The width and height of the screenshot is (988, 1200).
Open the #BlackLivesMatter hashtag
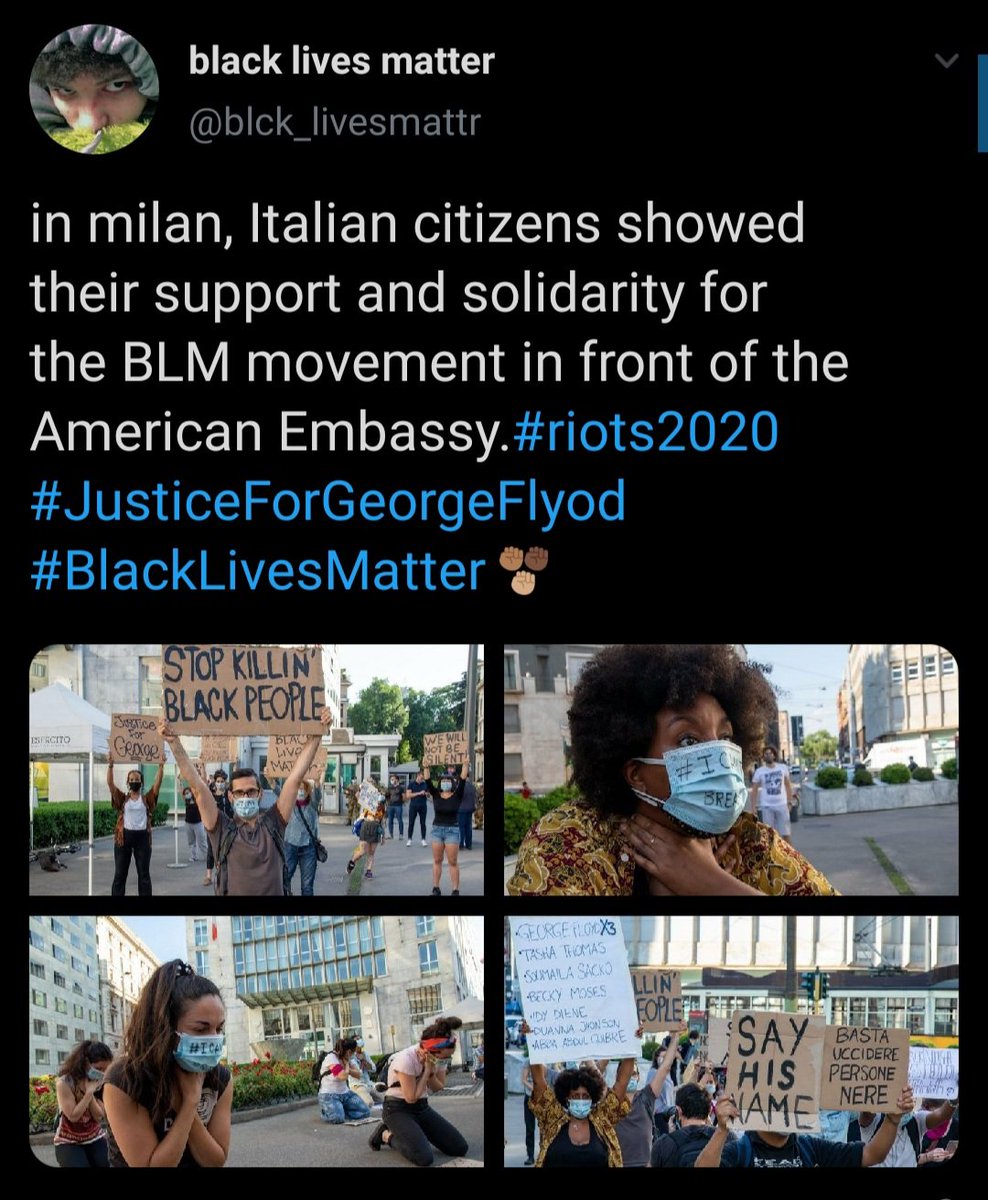click(x=258, y=572)
